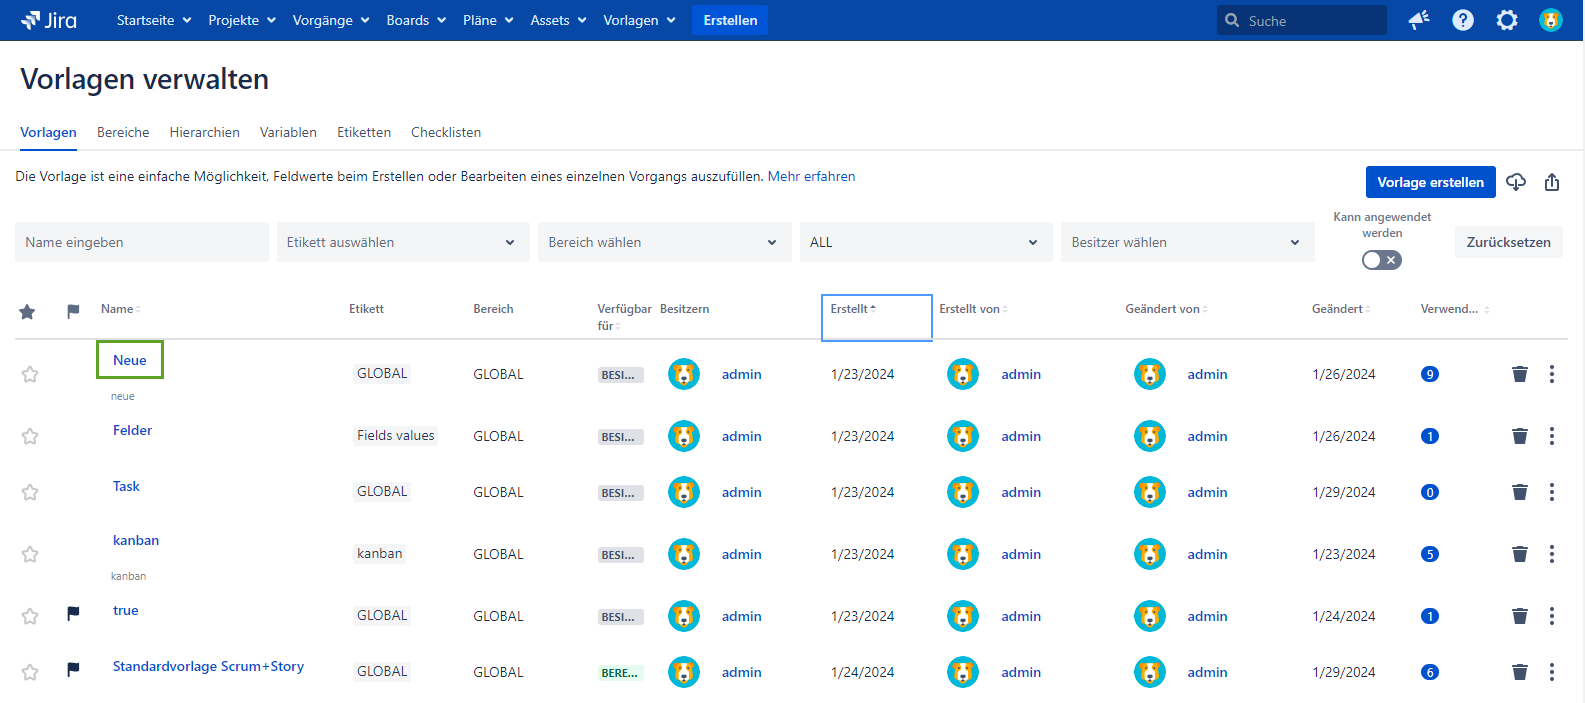
Task: Expand the 'Besitzer wählen' dropdown
Action: (x=1187, y=242)
